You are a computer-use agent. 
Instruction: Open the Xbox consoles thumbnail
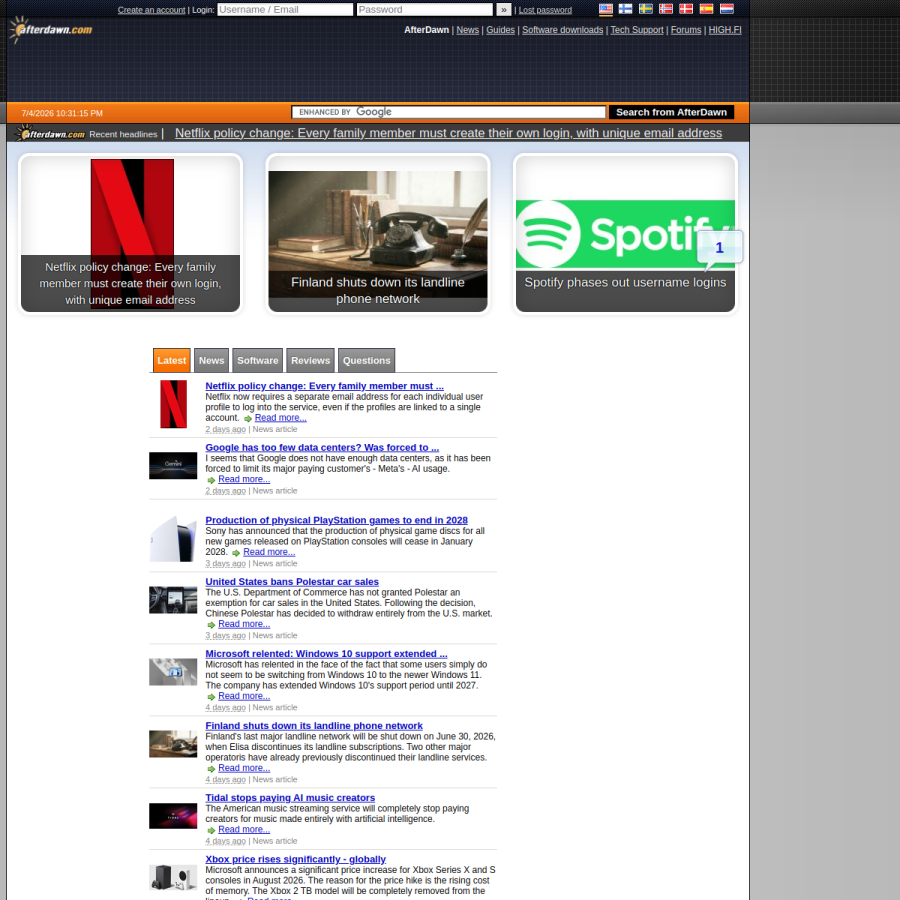pos(173,878)
